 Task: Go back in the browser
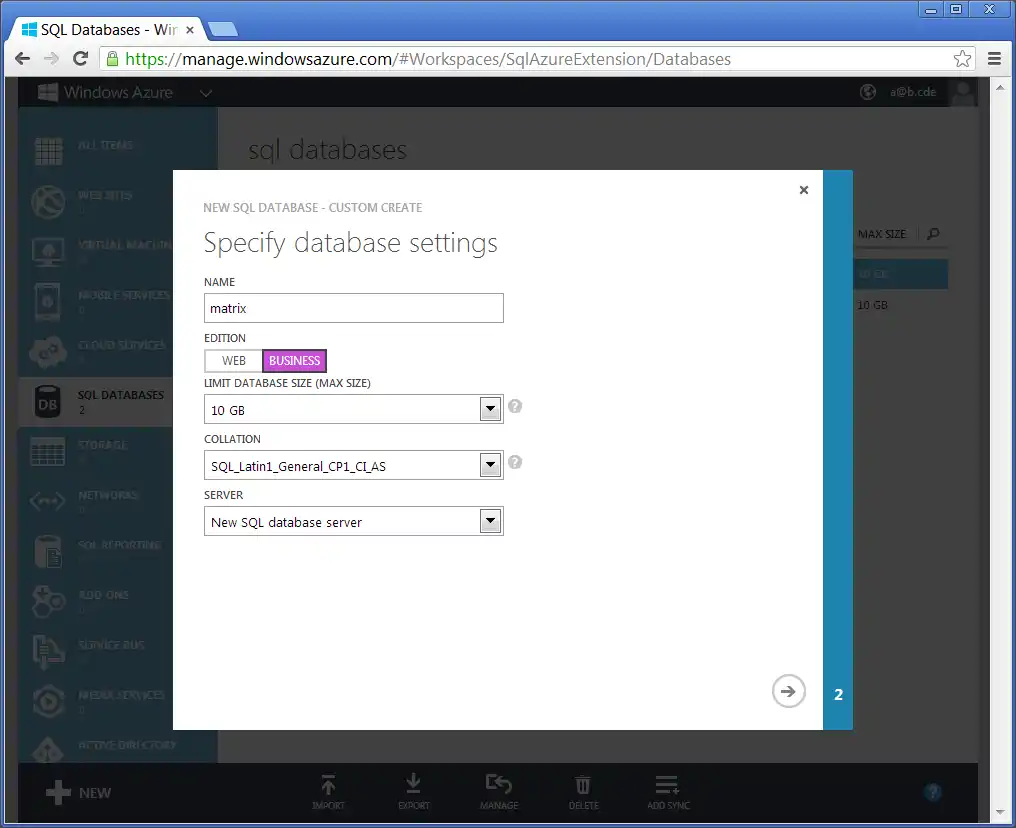click(x=23, y=59)
